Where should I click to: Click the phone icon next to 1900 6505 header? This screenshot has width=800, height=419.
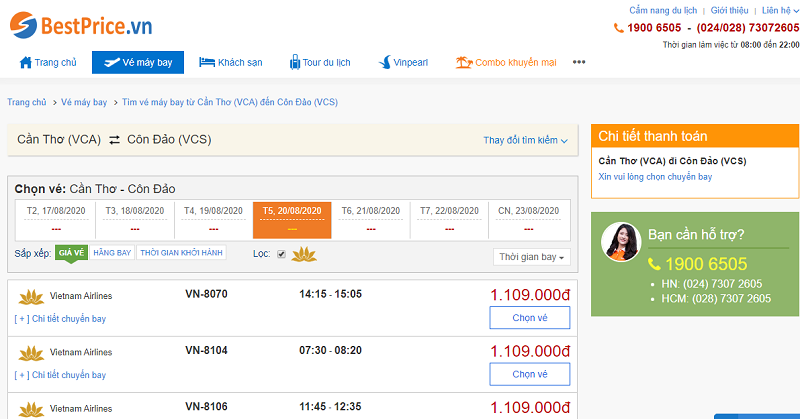pyautogui.click(x=618, y=28)
